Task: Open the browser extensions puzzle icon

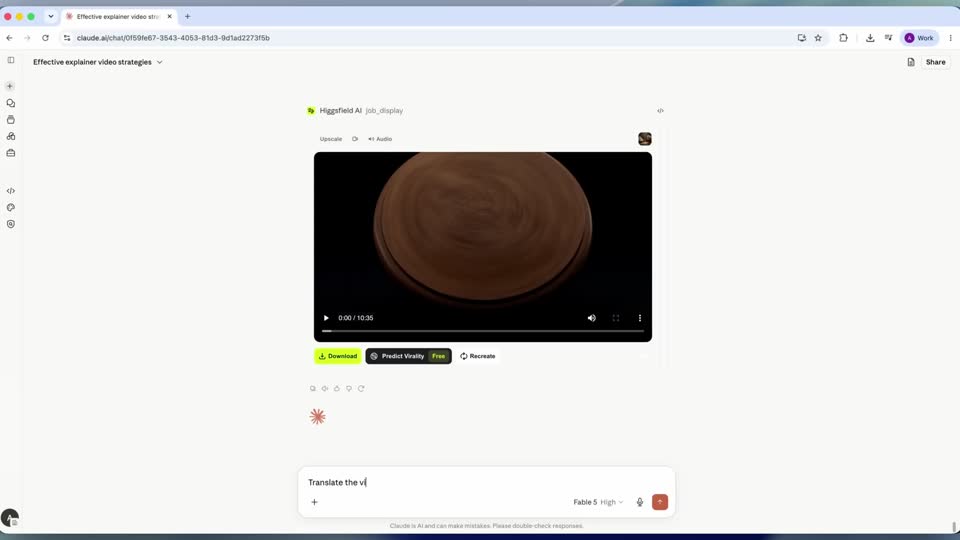Action: point(843,38)
